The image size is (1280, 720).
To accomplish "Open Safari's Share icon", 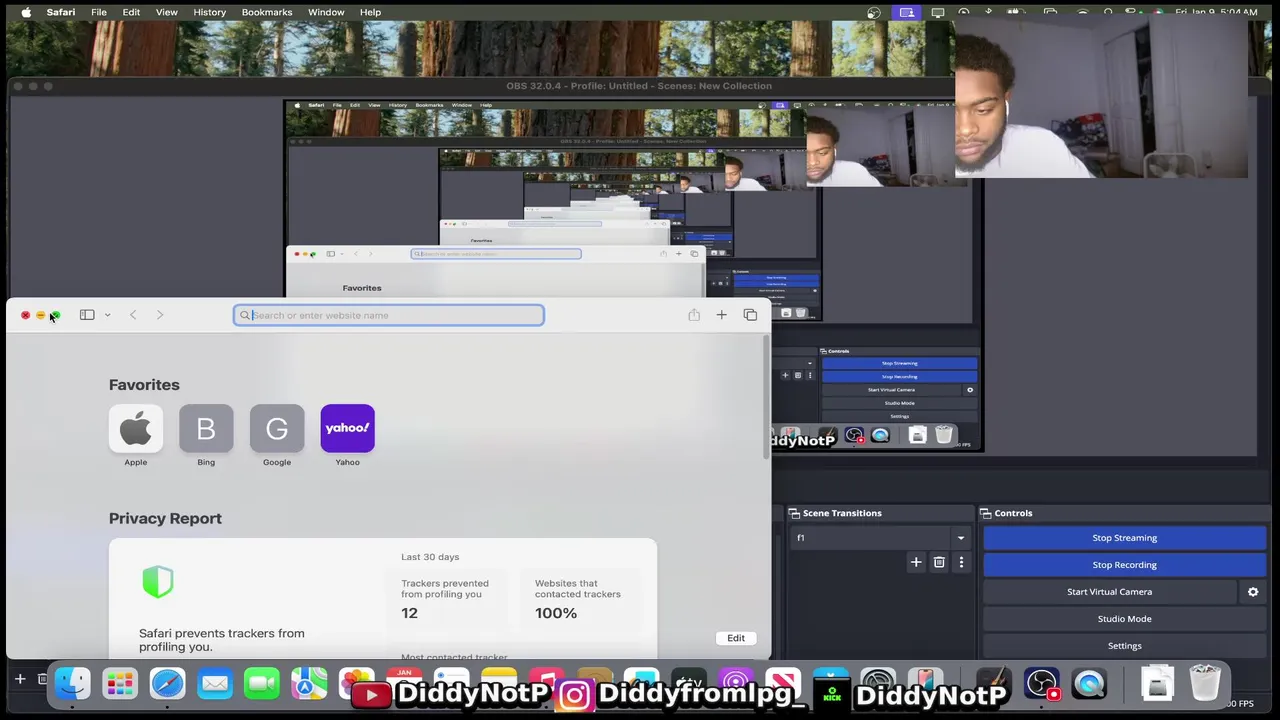I will (x=694, y=315).
